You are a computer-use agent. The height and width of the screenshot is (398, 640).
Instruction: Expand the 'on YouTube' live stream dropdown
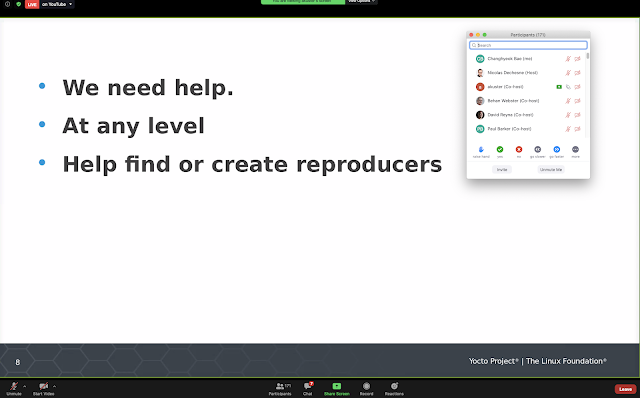[x=57, y=4]
